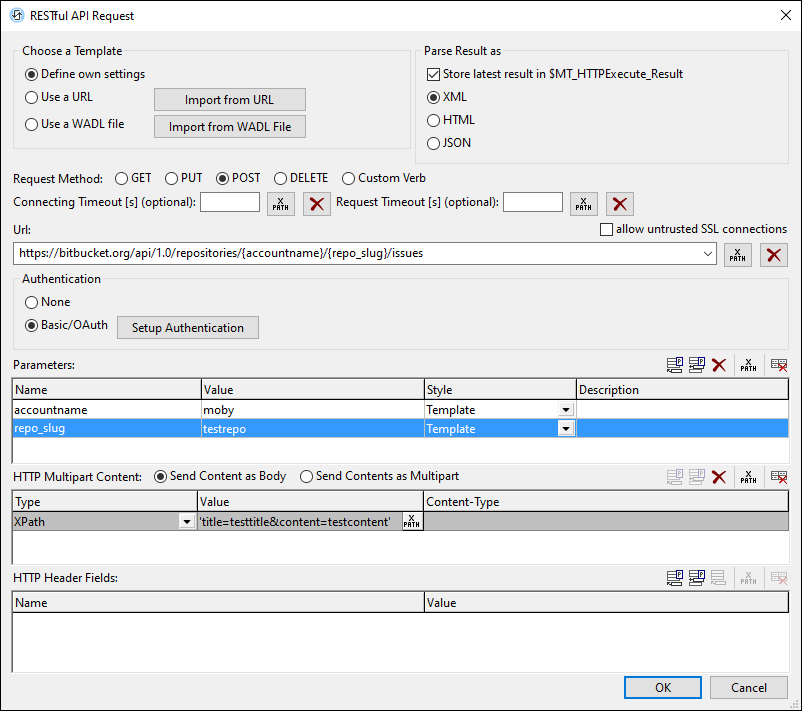Select JSON as parse result format

[433, 143]
